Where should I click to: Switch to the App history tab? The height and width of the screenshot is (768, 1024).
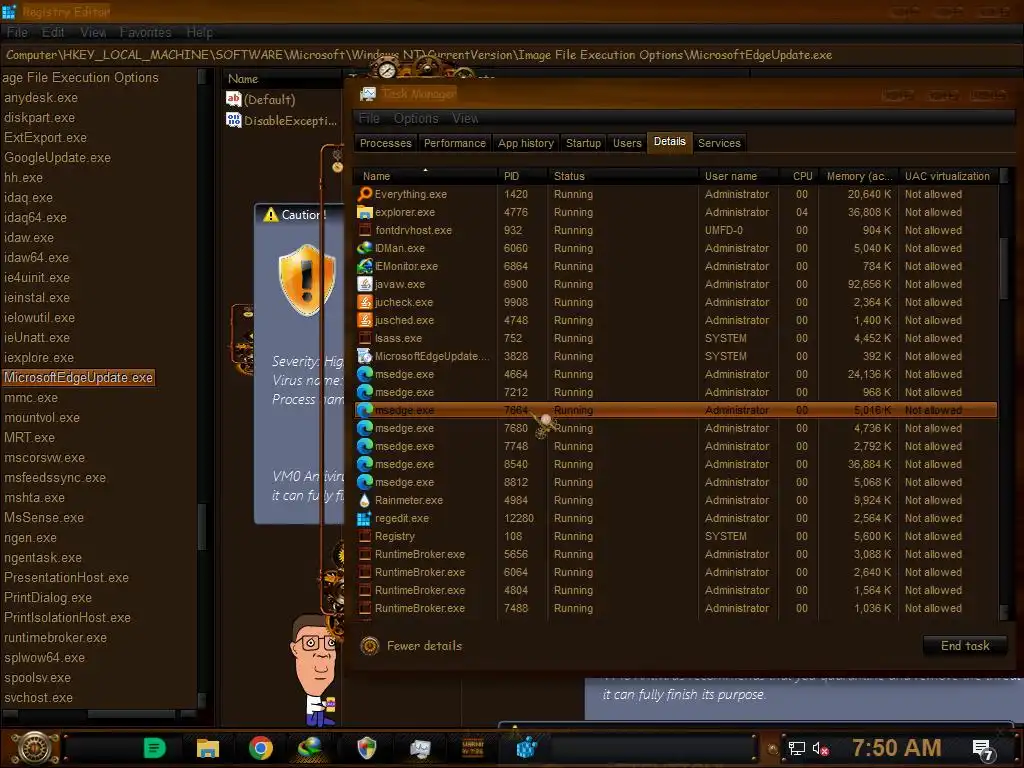coord(526,143)
